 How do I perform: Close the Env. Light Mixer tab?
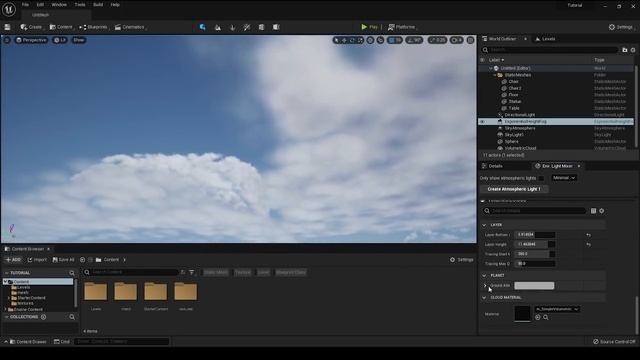click(x=579, y=166)
